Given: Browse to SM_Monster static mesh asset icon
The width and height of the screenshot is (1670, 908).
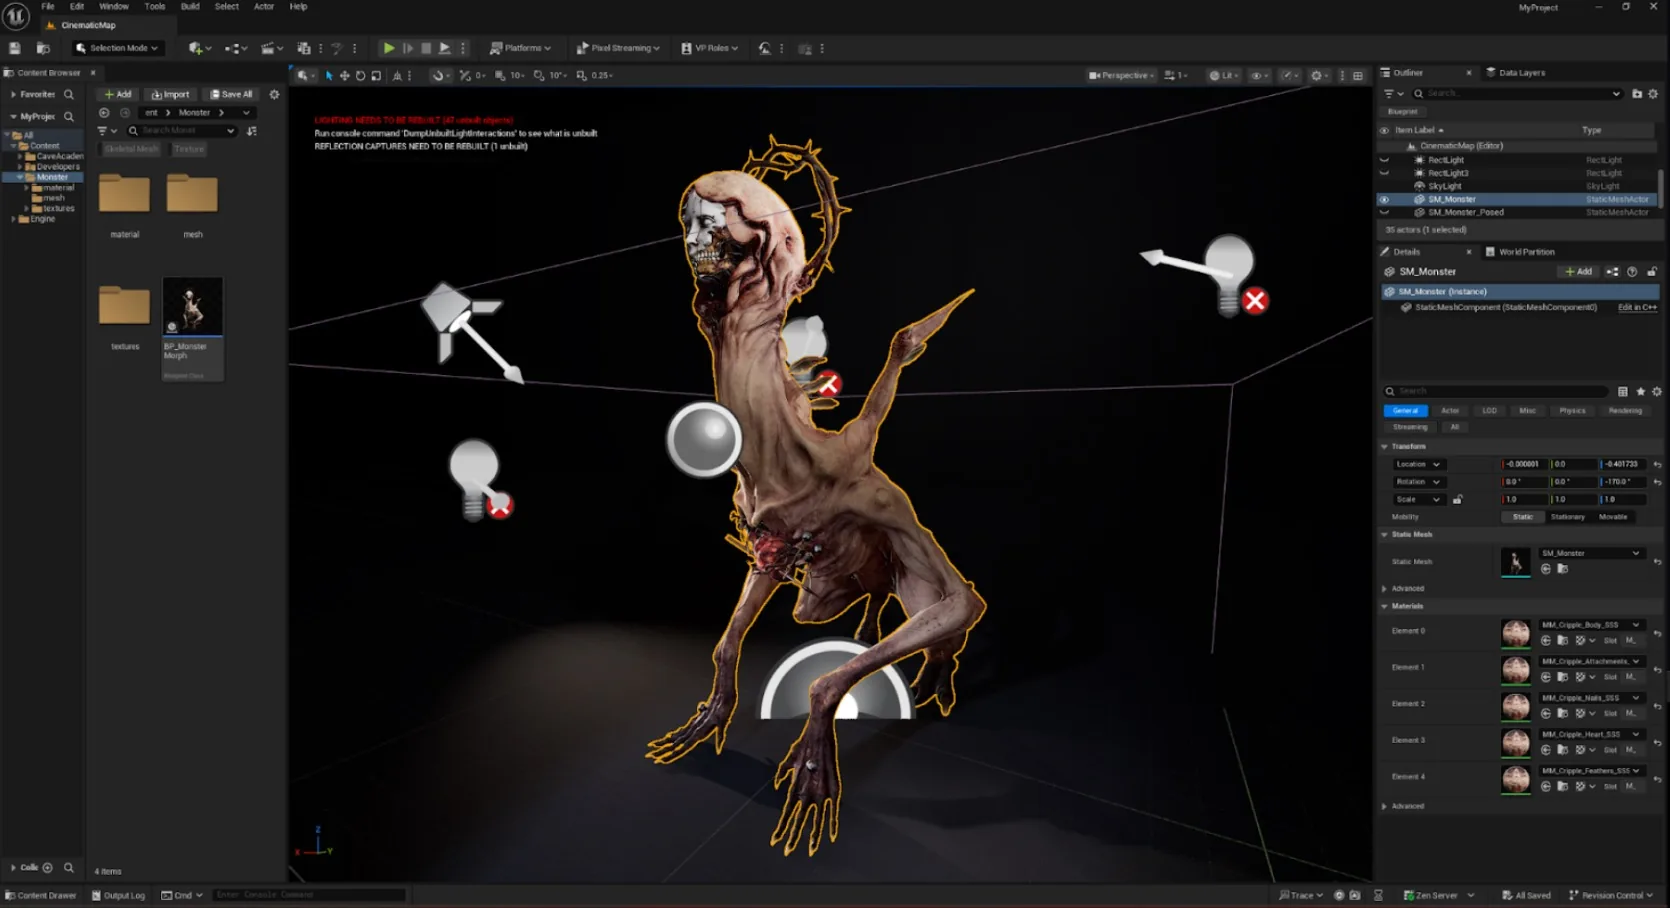Looking at the screenshot, I should (x=1562, y=569).
